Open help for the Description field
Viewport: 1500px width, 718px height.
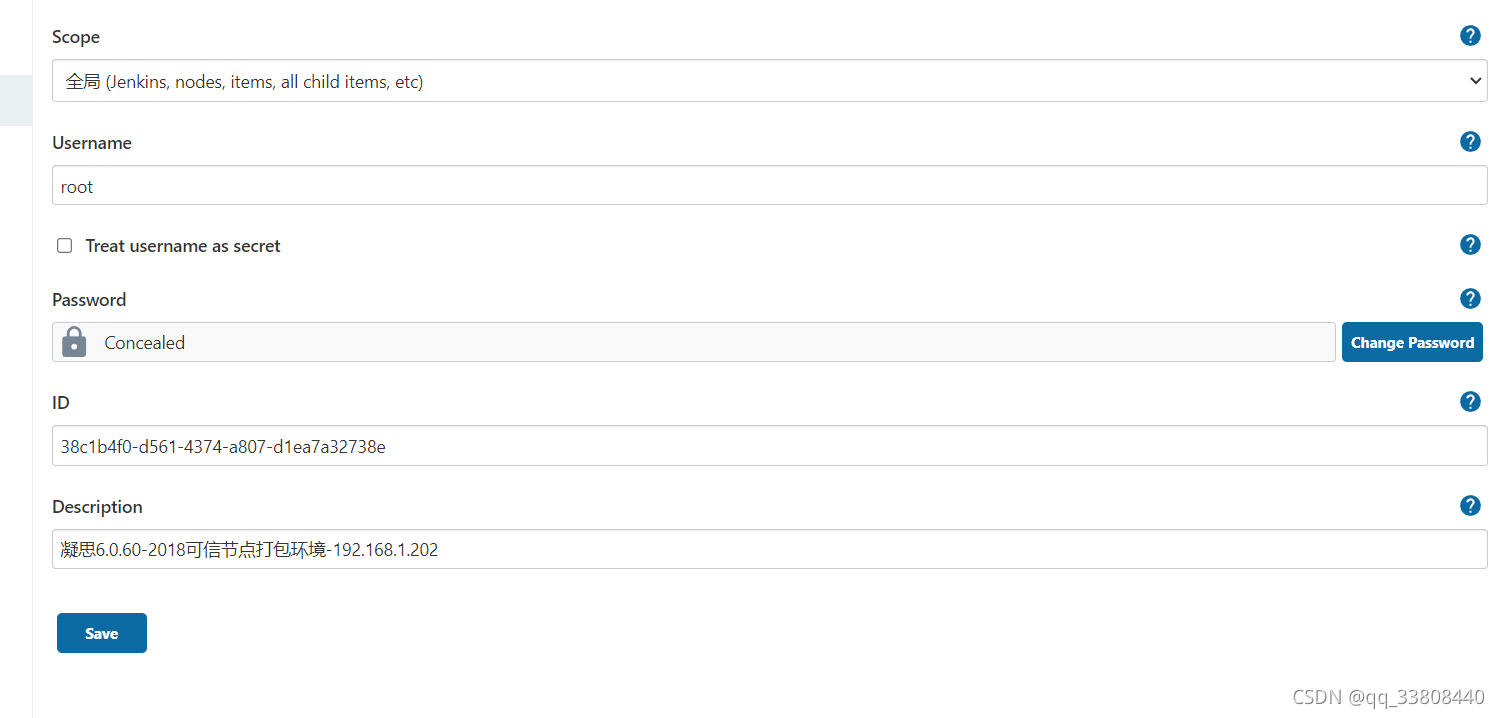pos(1470,505)
